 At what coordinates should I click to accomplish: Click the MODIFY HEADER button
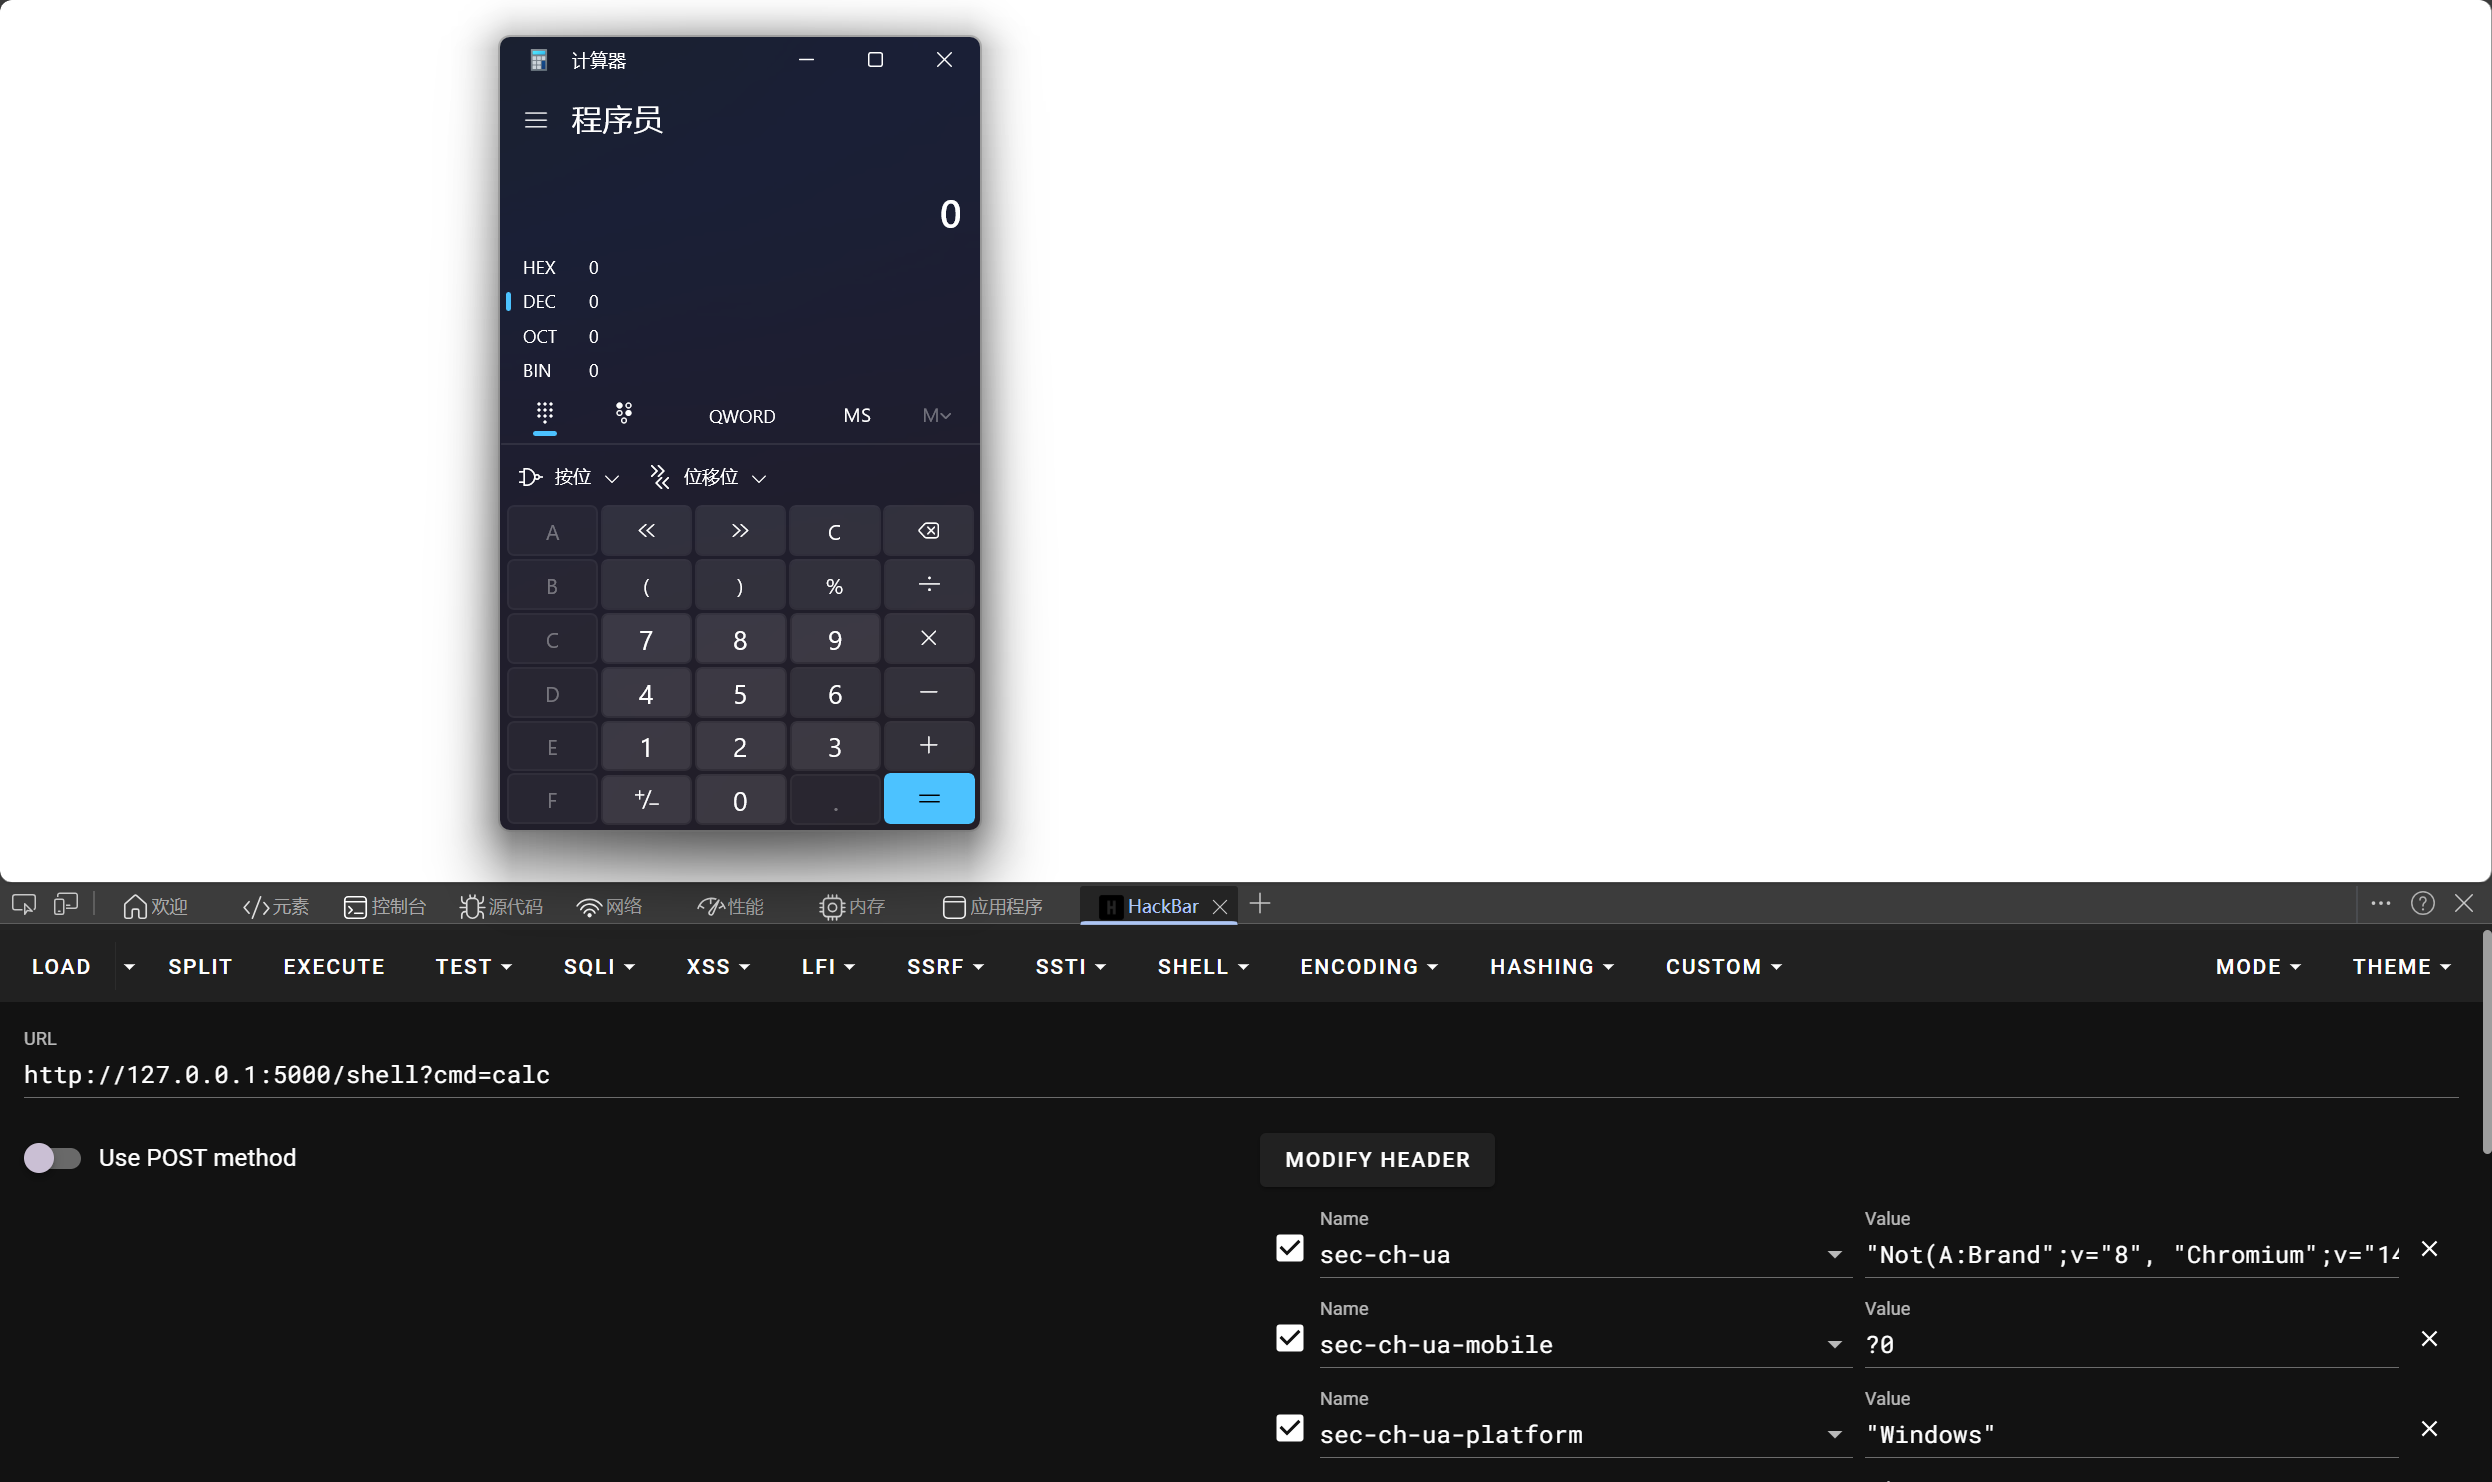tap(1377, 1160)
